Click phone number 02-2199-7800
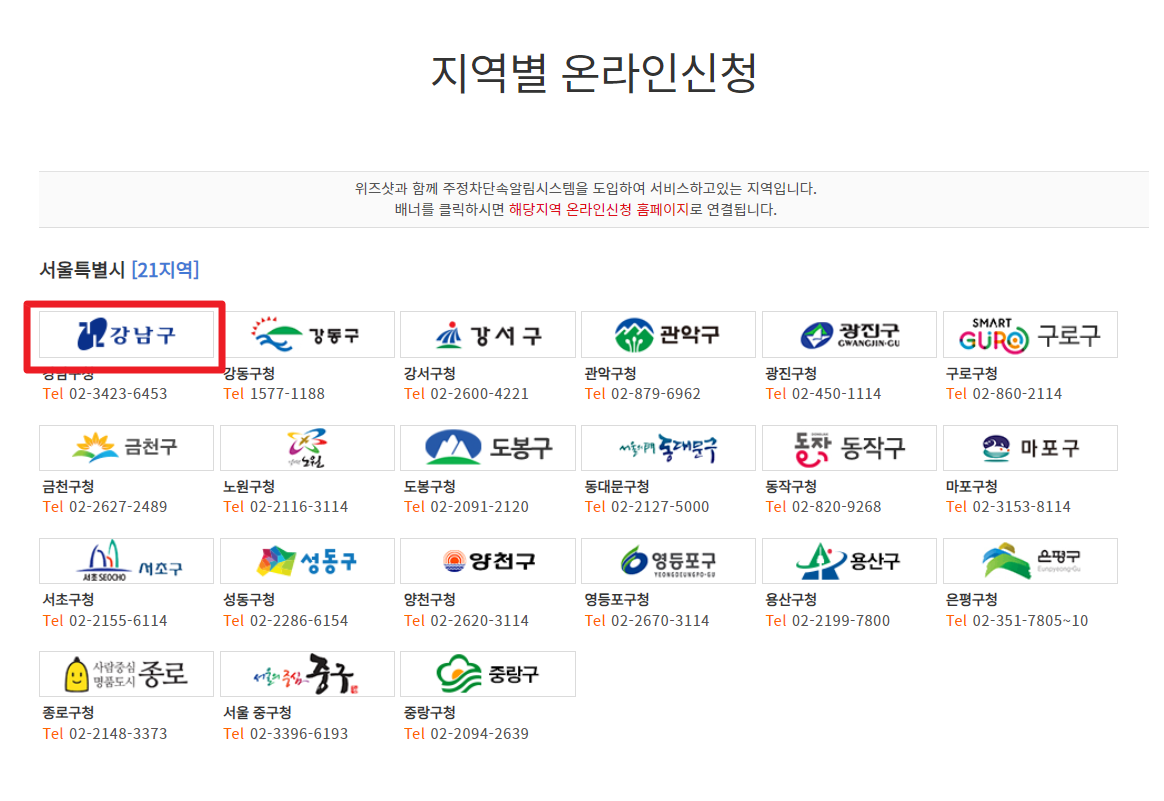This screenshot has height=801, width=1164. click(841, 621)
